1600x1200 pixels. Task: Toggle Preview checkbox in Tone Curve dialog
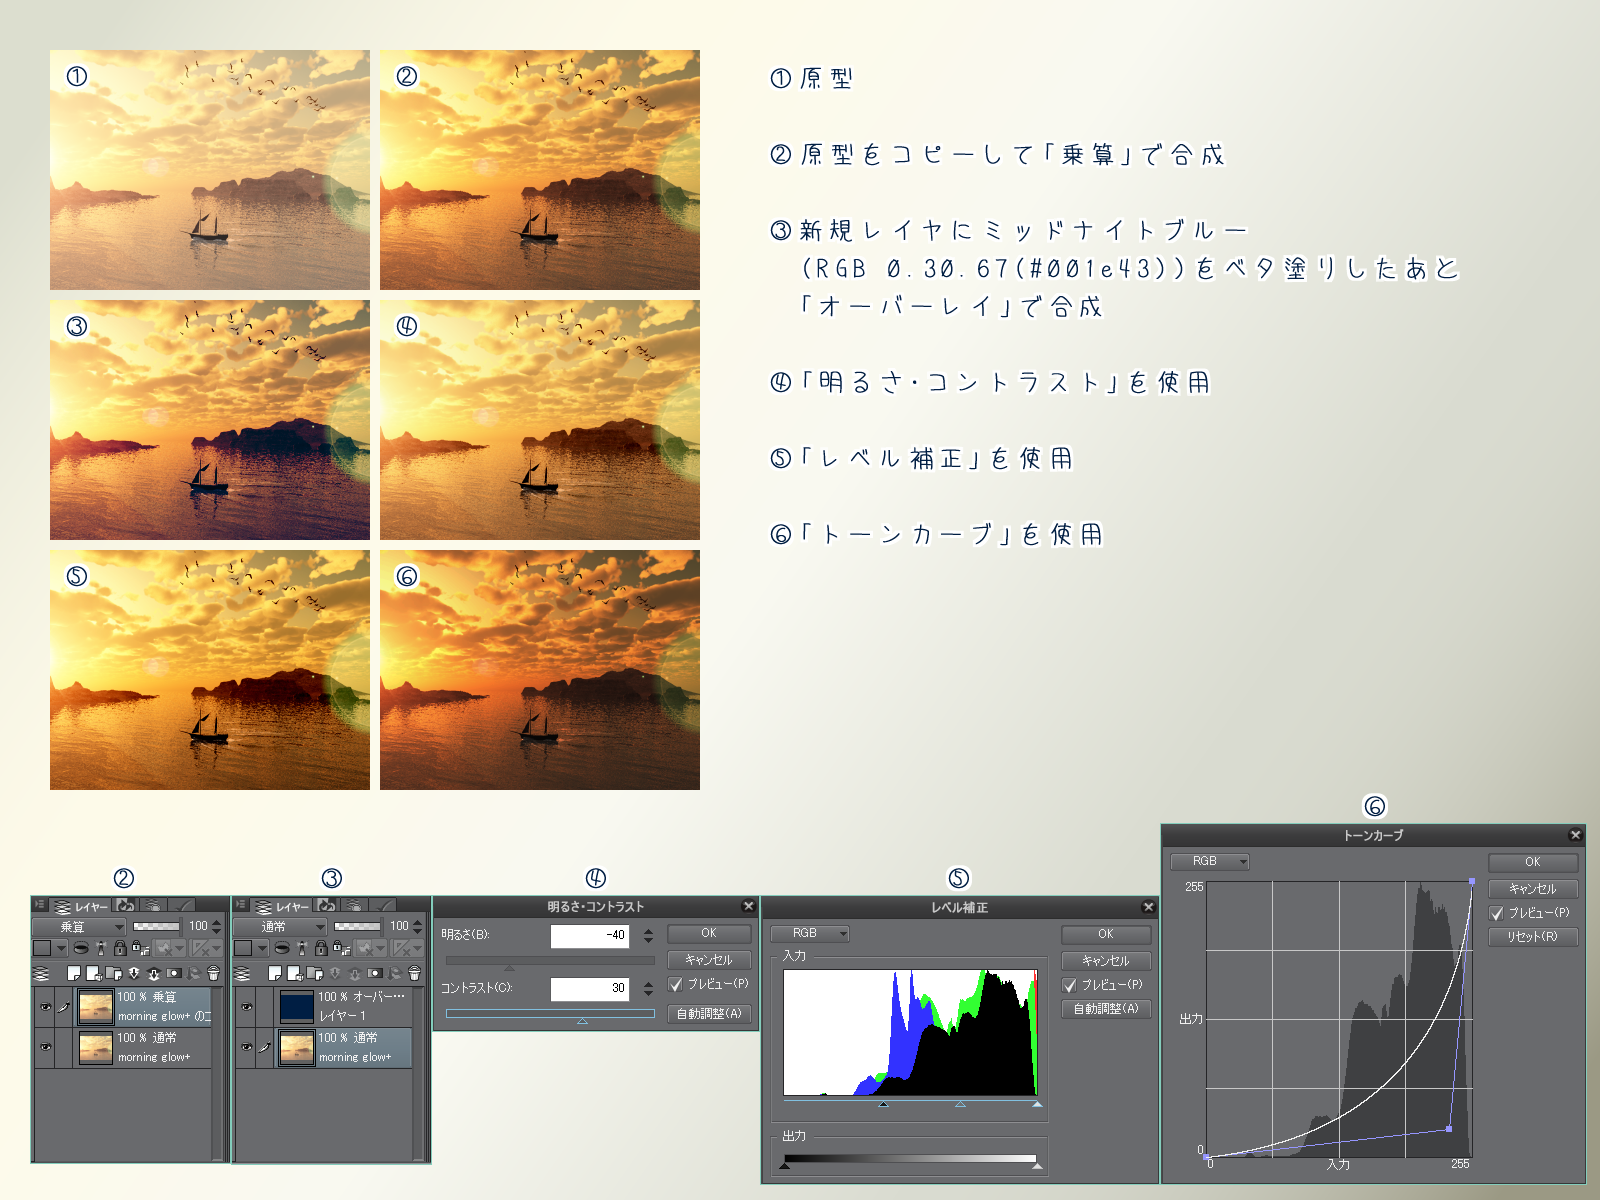point(1497,913)
